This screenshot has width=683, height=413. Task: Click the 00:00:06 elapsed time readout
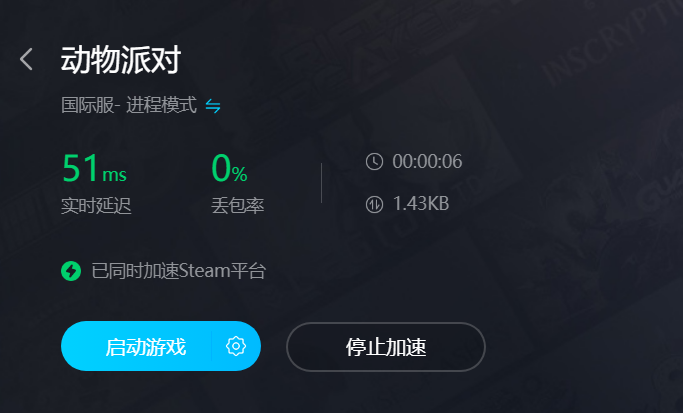(427, 162)
